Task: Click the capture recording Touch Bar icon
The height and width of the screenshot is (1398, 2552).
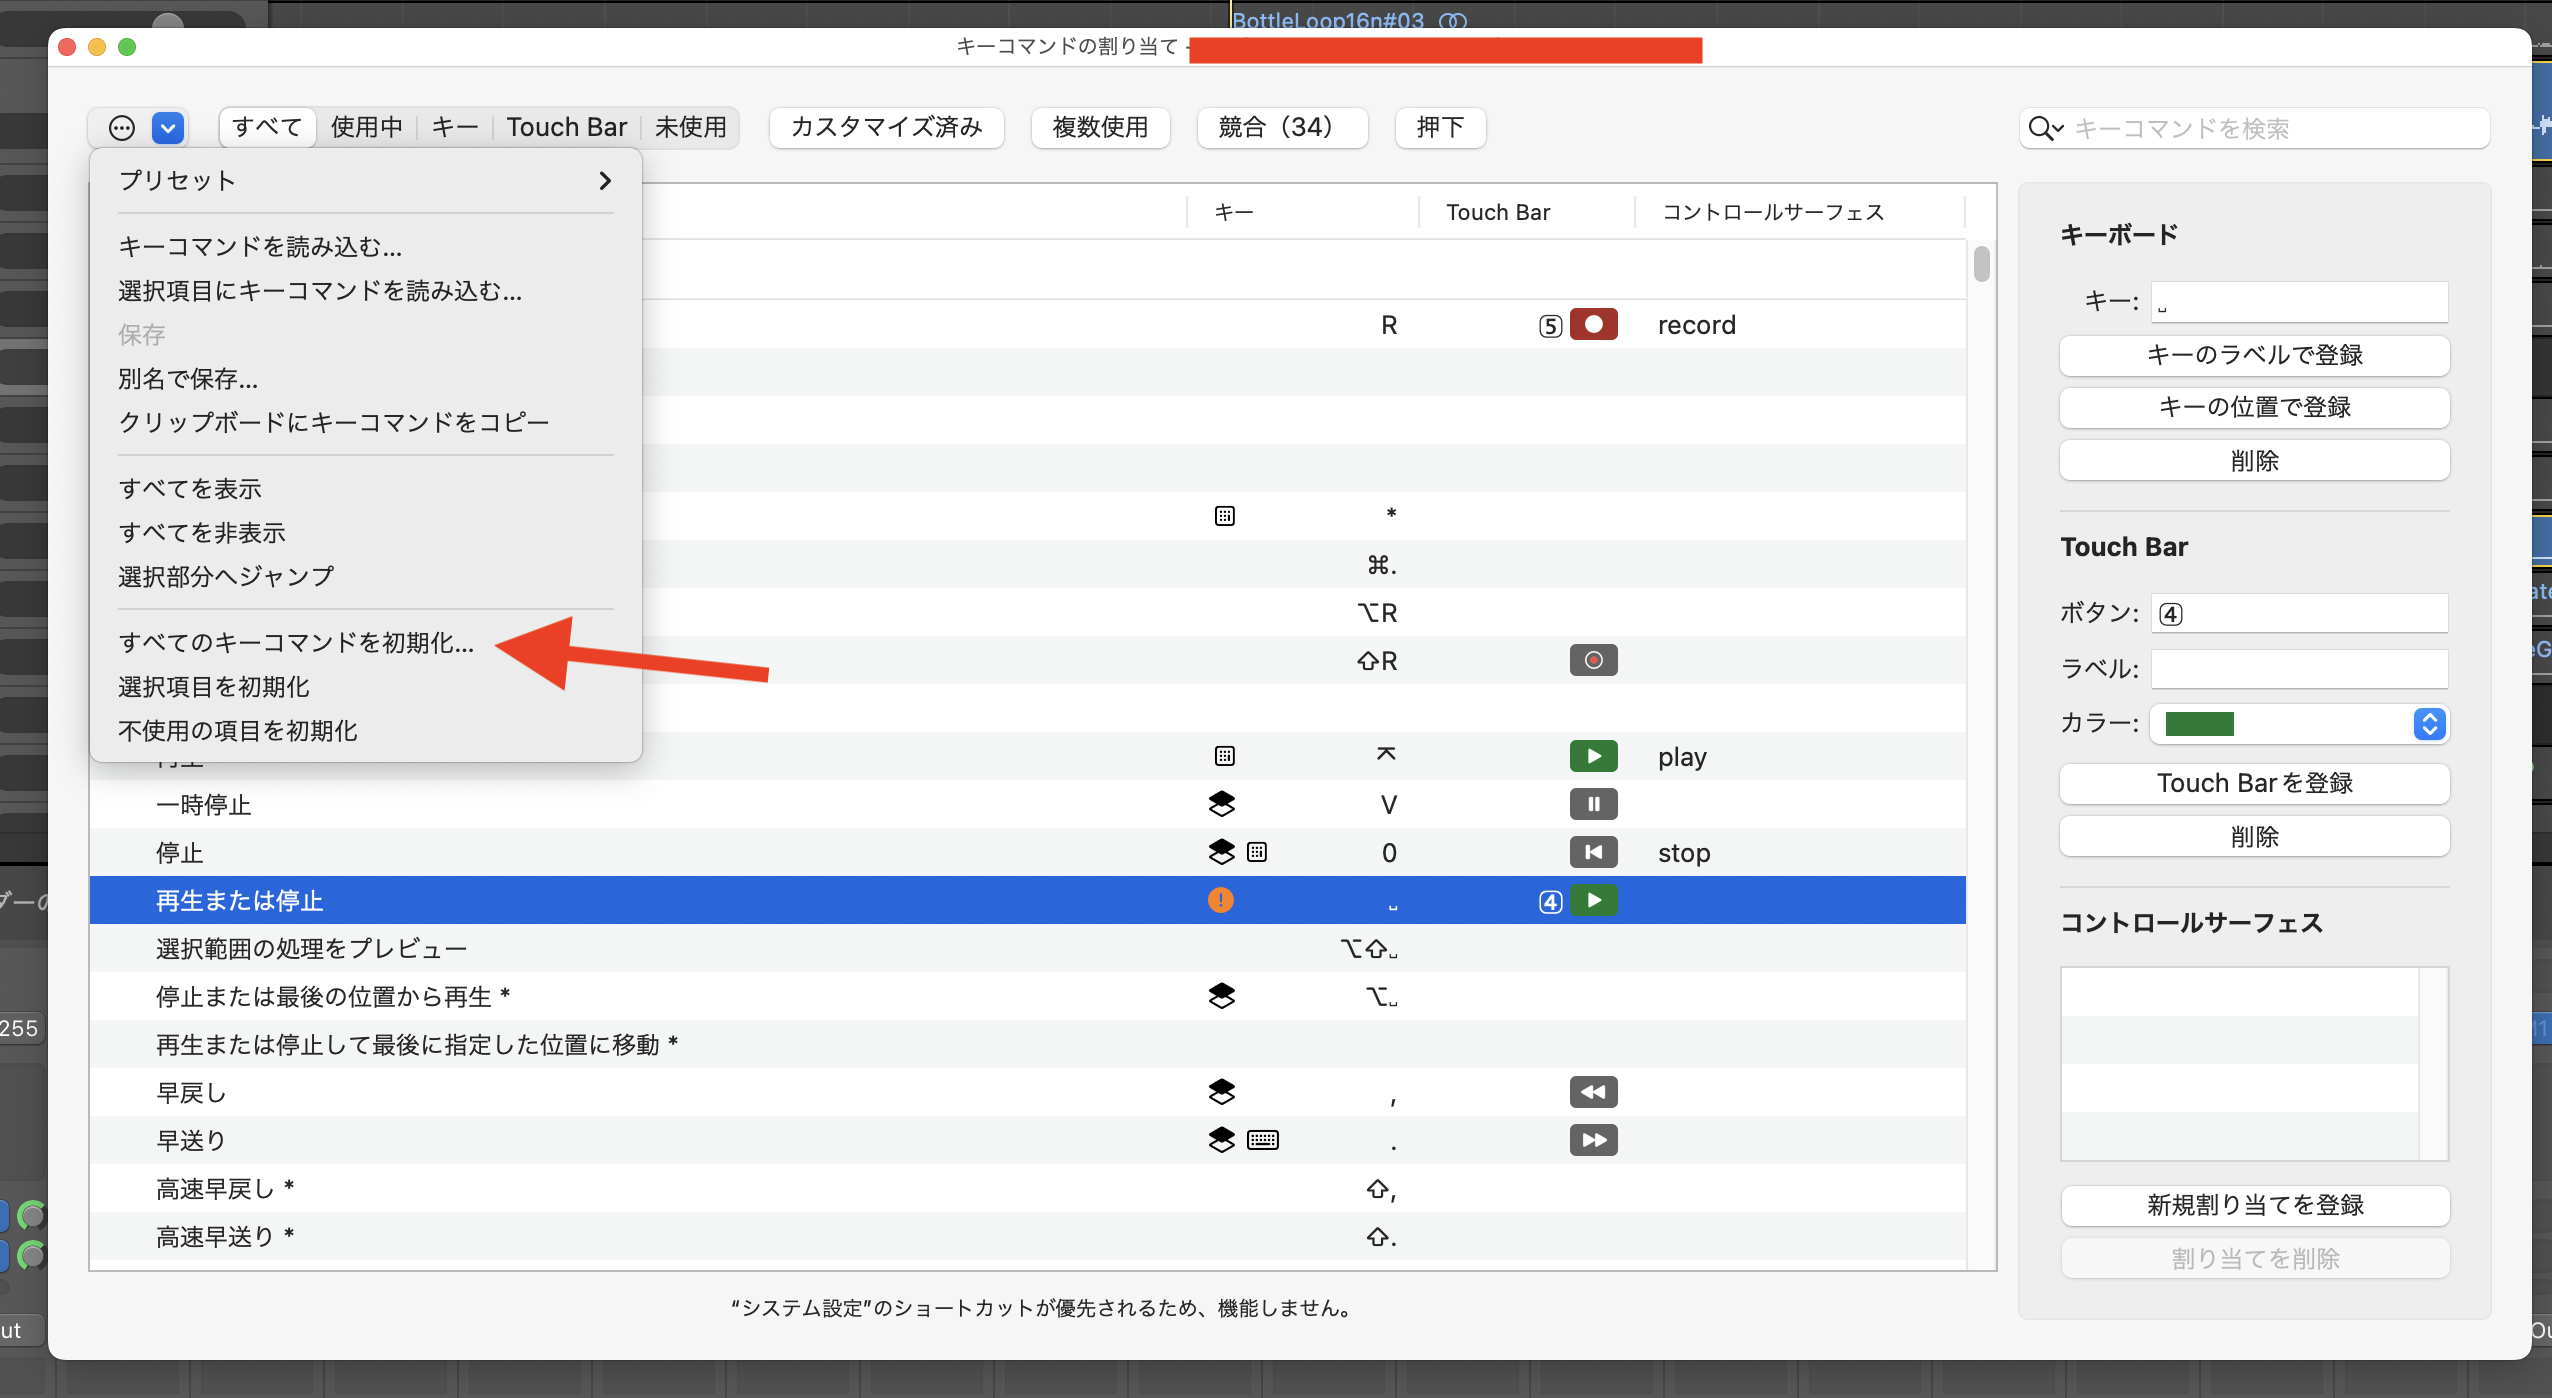Action: (x=1593, y=660)
